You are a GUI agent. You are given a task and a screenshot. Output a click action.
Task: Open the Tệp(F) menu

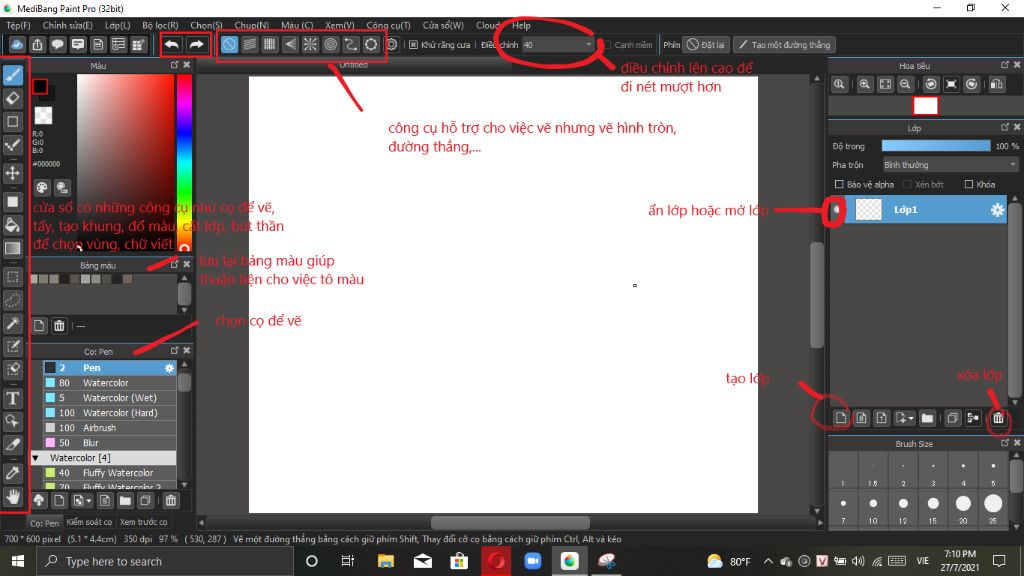pyautogui.click(x=18, y=25)
